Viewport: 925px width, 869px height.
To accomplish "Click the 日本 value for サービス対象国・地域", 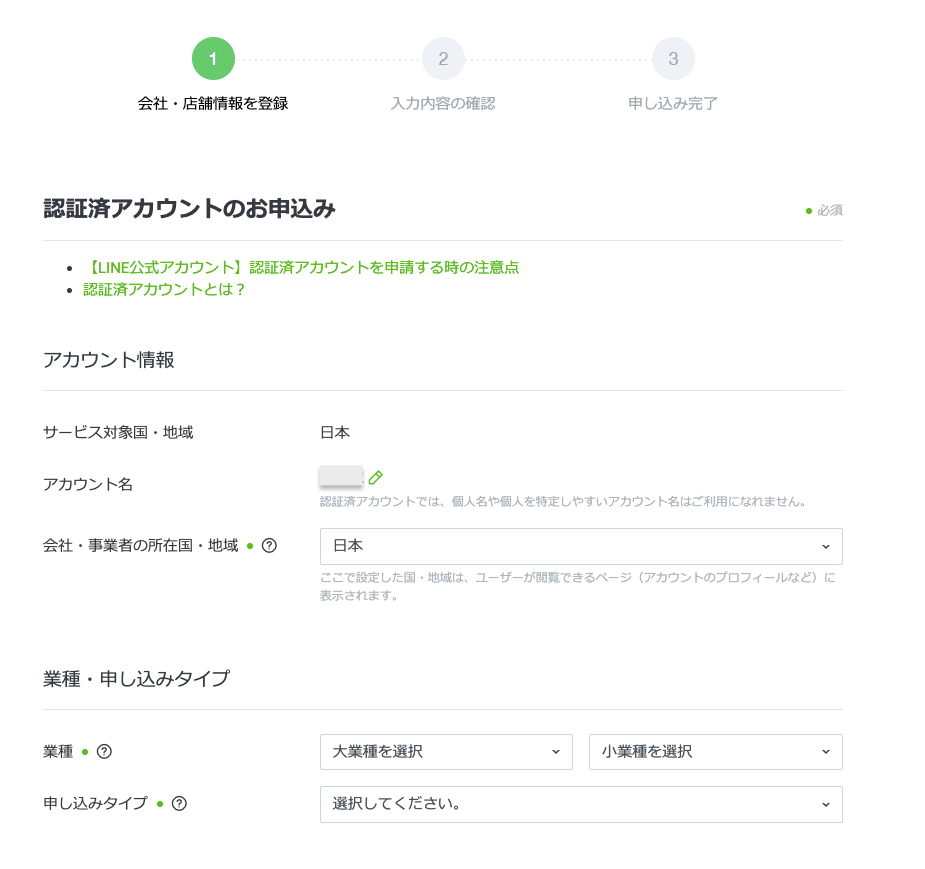I will pos(335,432).
